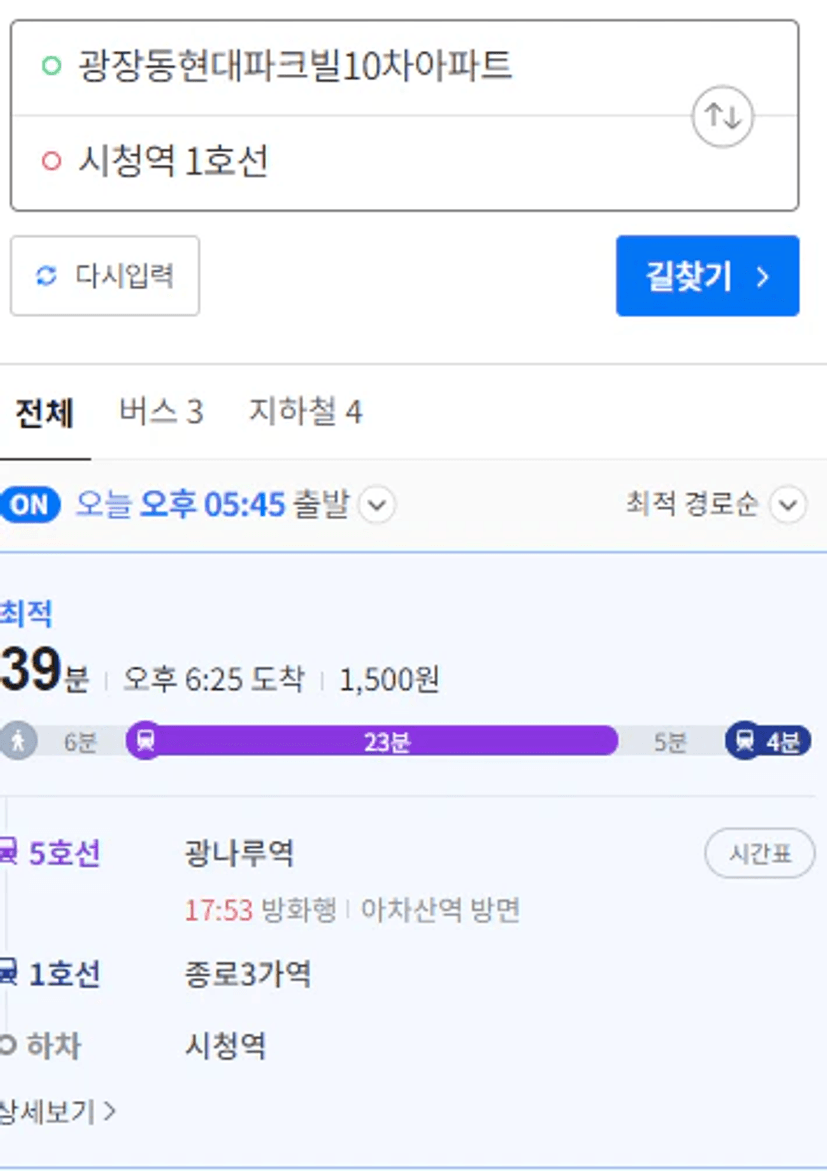Click the 길찾기 search button

707,276
